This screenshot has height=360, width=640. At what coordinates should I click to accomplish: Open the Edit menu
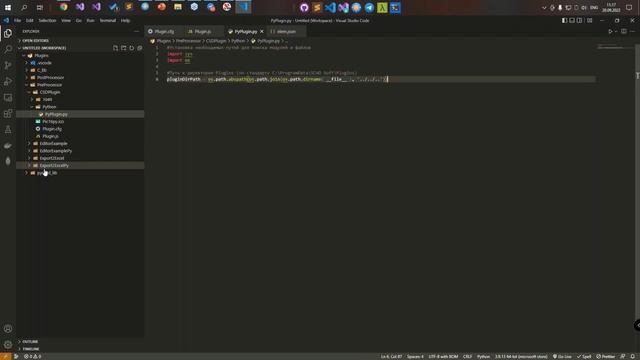pos(30,20)
